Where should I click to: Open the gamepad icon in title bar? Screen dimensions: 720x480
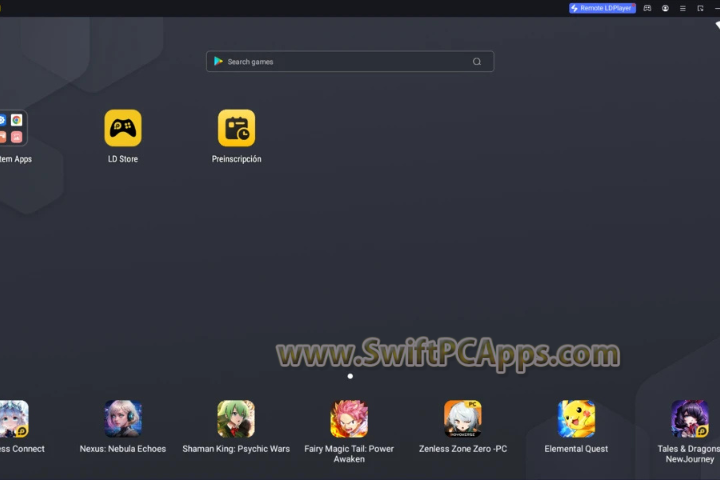[647, 8]
